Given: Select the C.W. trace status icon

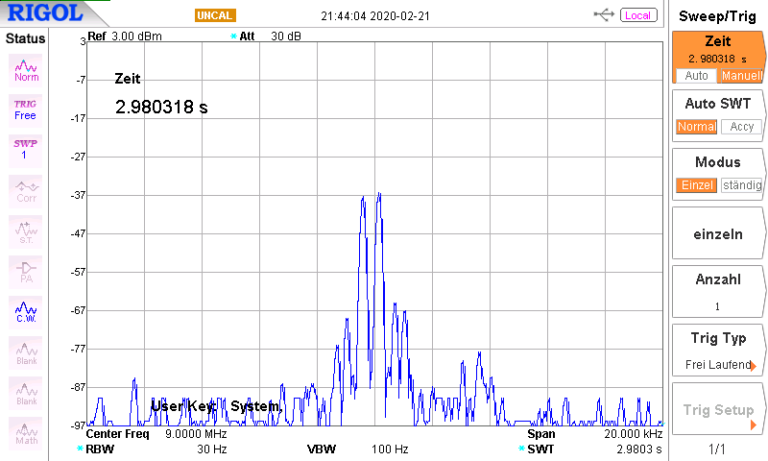Looking at the screenshot, I should 26,312.
